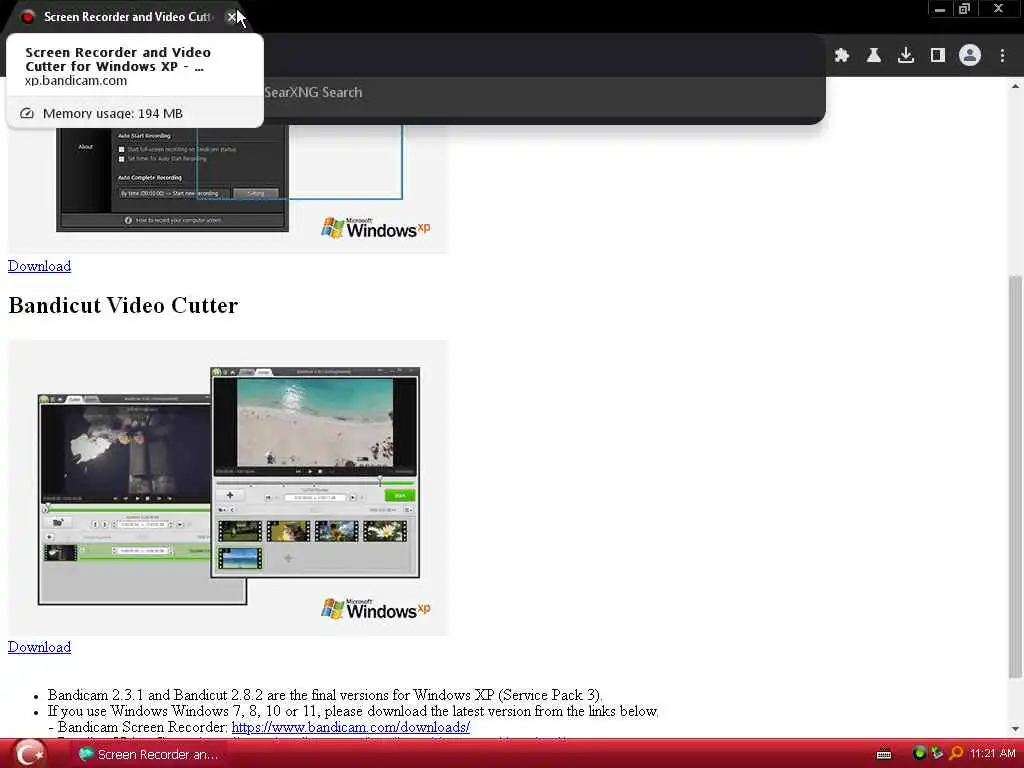Click the Screen Recorder taskbar button

148,754
